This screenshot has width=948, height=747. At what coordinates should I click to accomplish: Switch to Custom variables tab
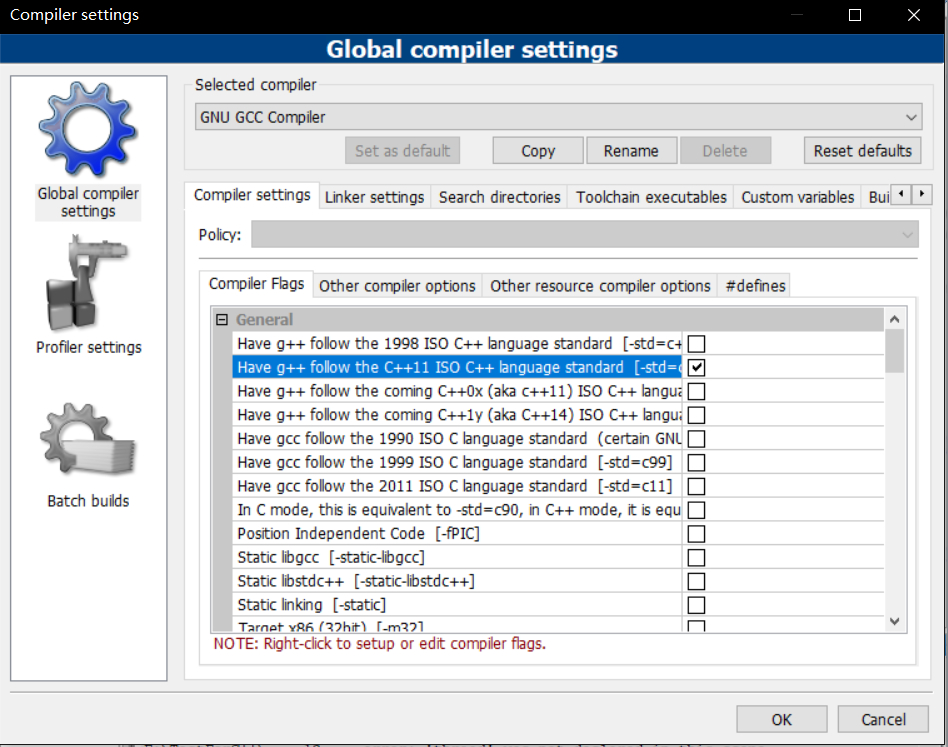pos(797,198)
